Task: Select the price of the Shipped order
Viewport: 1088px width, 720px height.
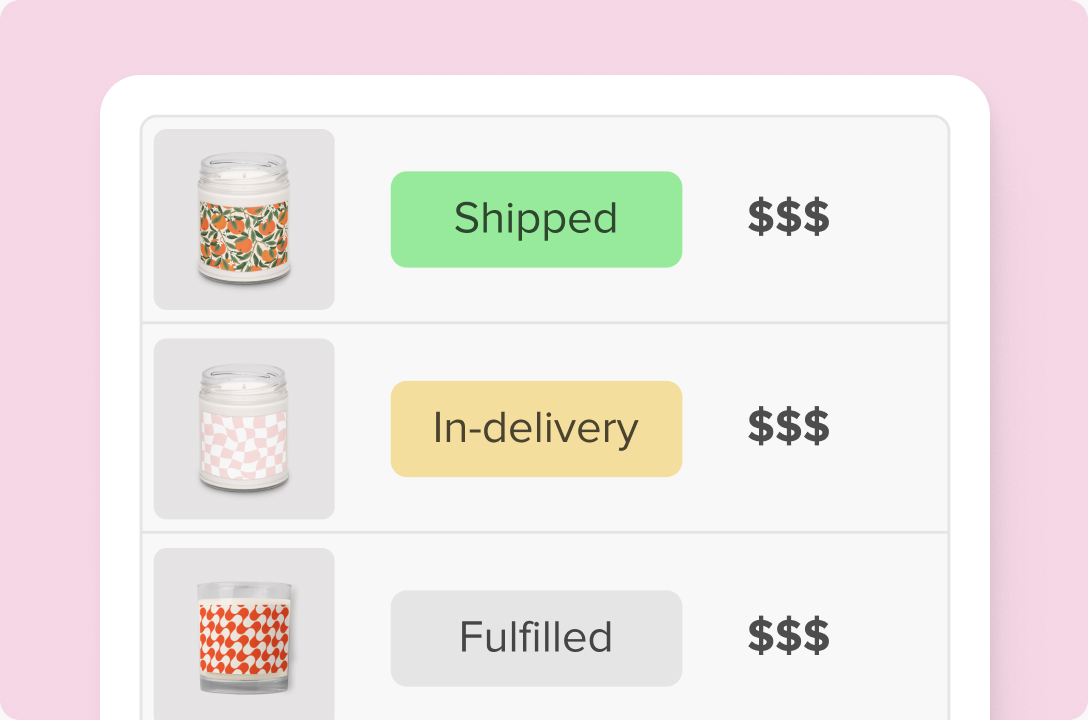Action: click(788, 219)
